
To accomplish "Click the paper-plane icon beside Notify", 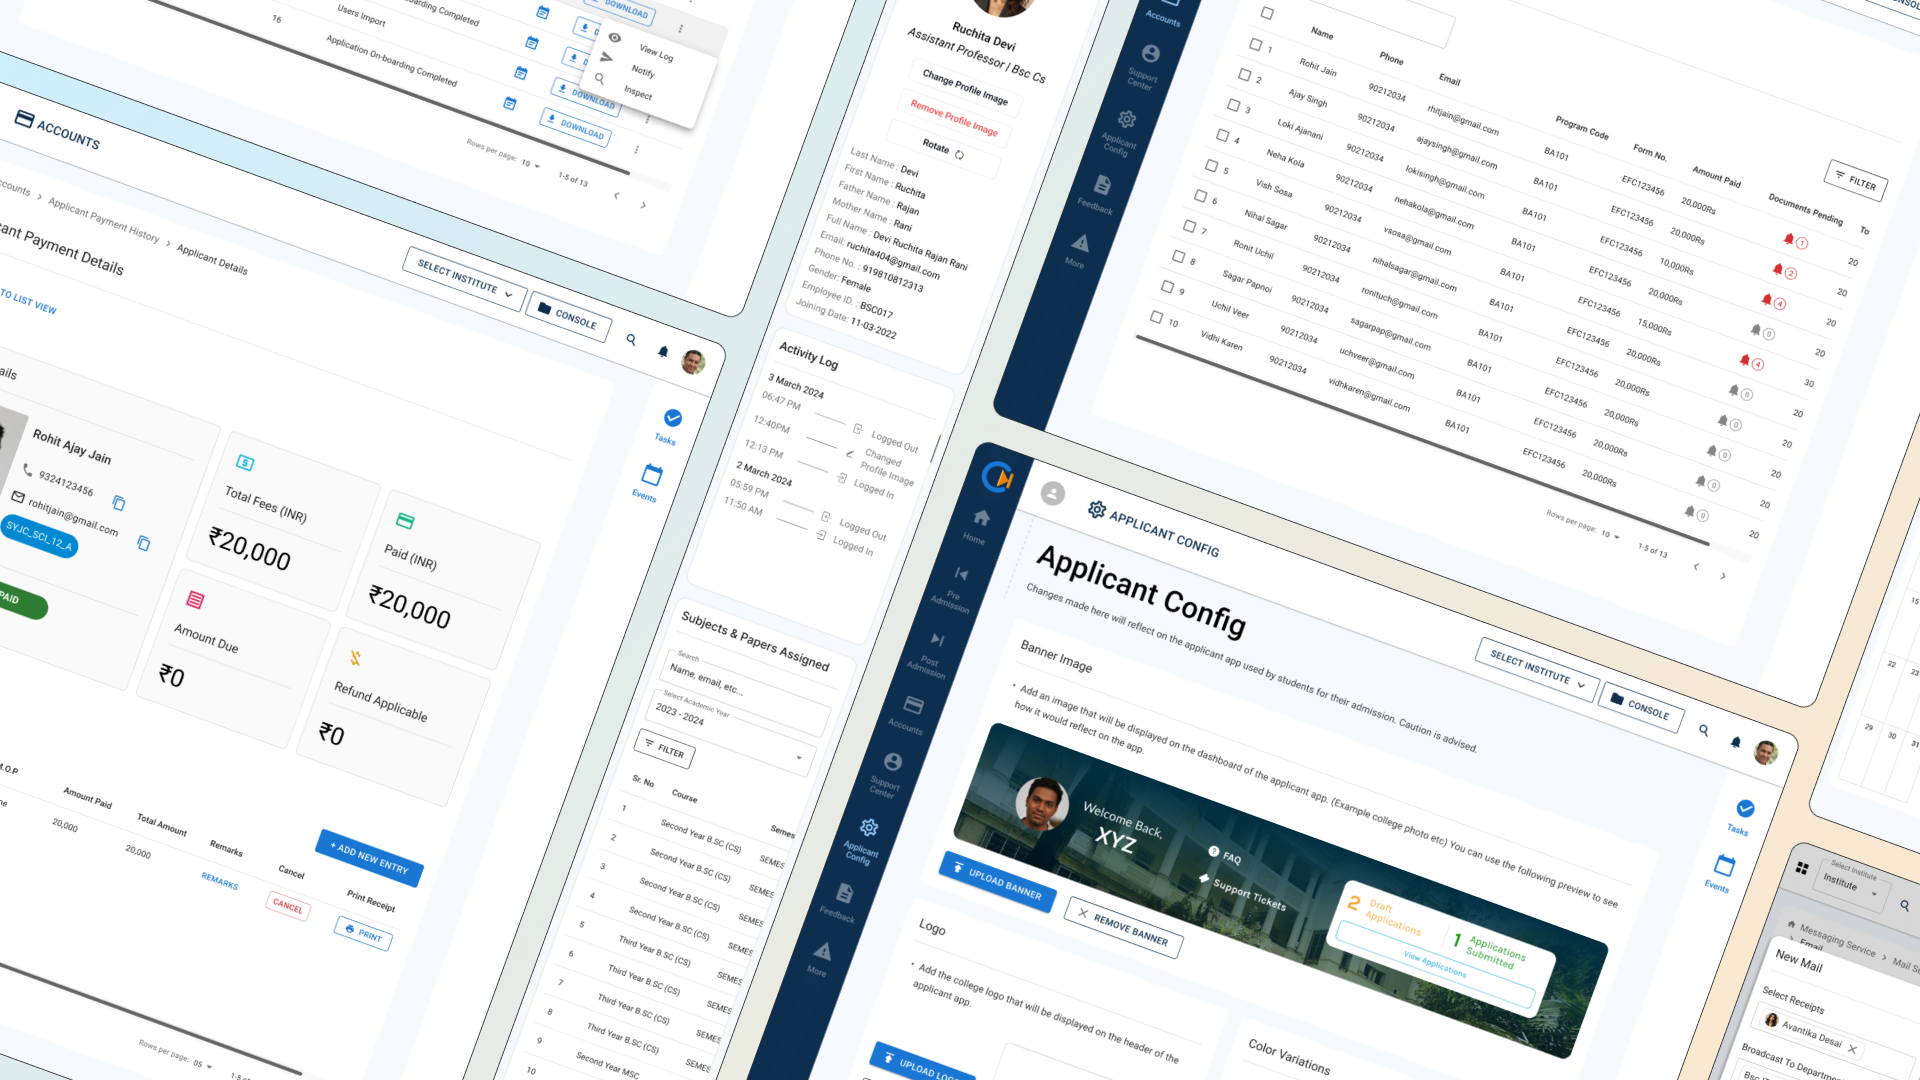I will pos(606,57).
